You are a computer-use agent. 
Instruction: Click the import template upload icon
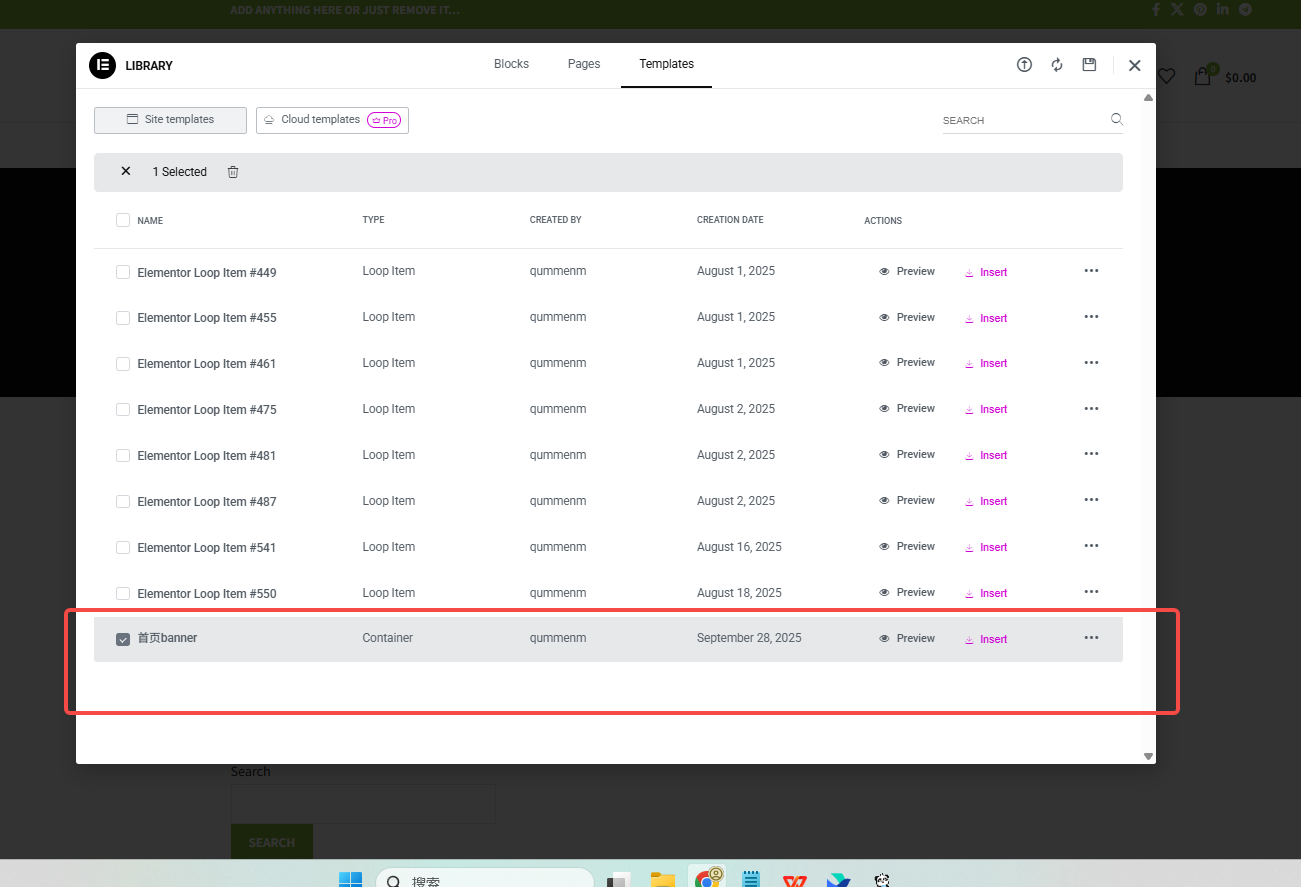click(x=1024, y=65)
